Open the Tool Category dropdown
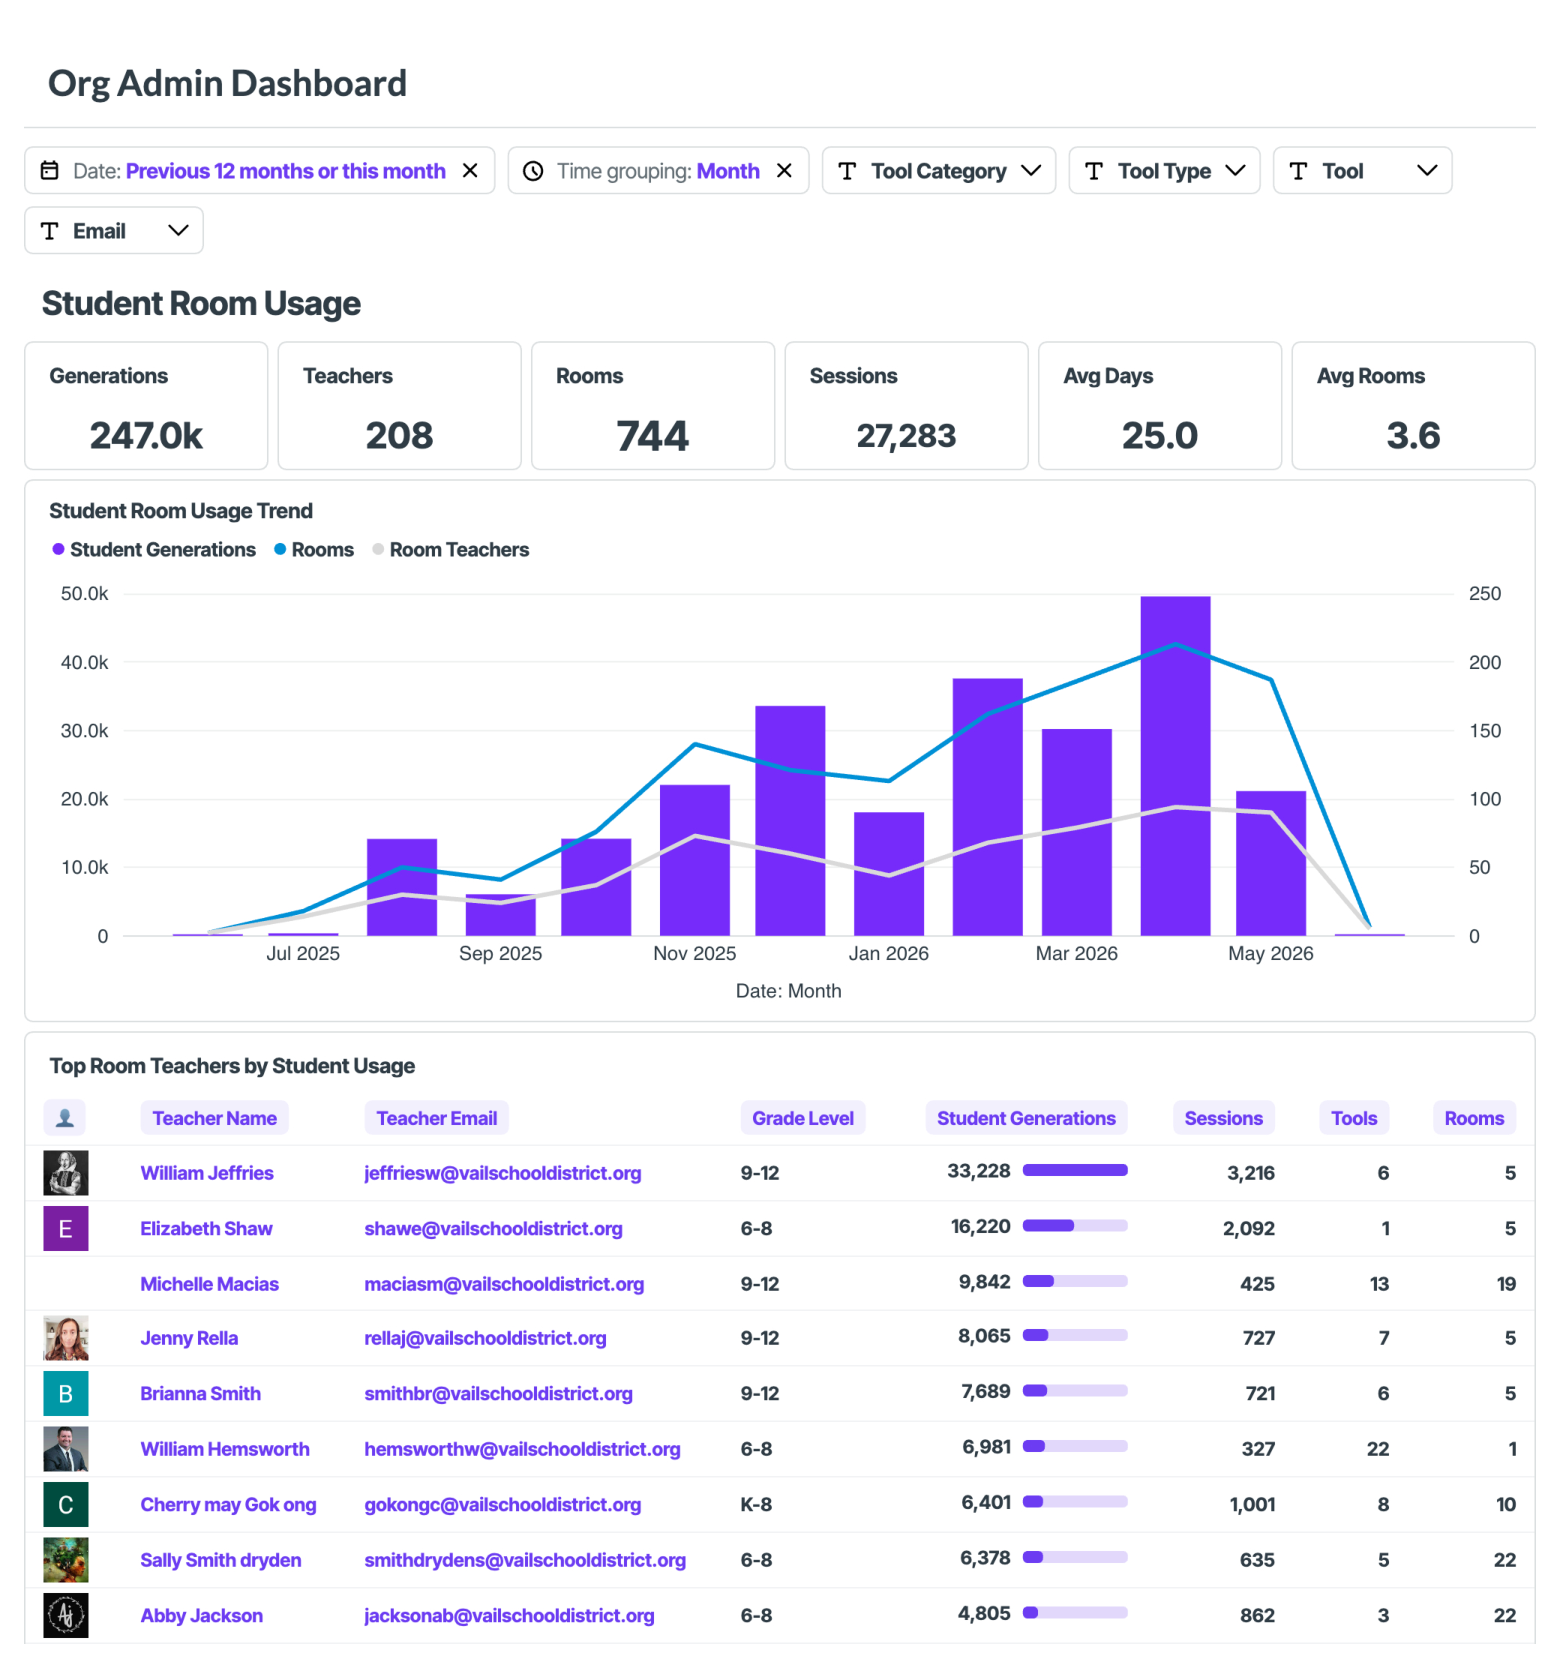 point(939,171)
